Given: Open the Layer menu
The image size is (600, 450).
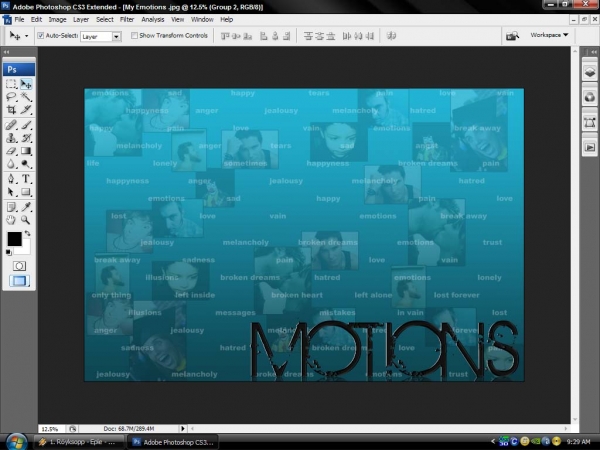Looking at the screenshot, I should click(81, 20).
